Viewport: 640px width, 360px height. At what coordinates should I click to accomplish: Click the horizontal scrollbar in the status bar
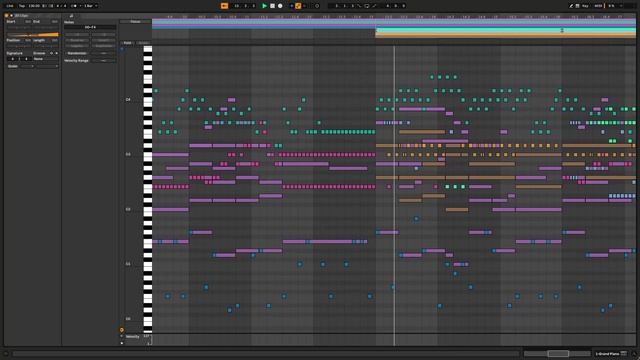pyautogui.click(x=265, y=354)
